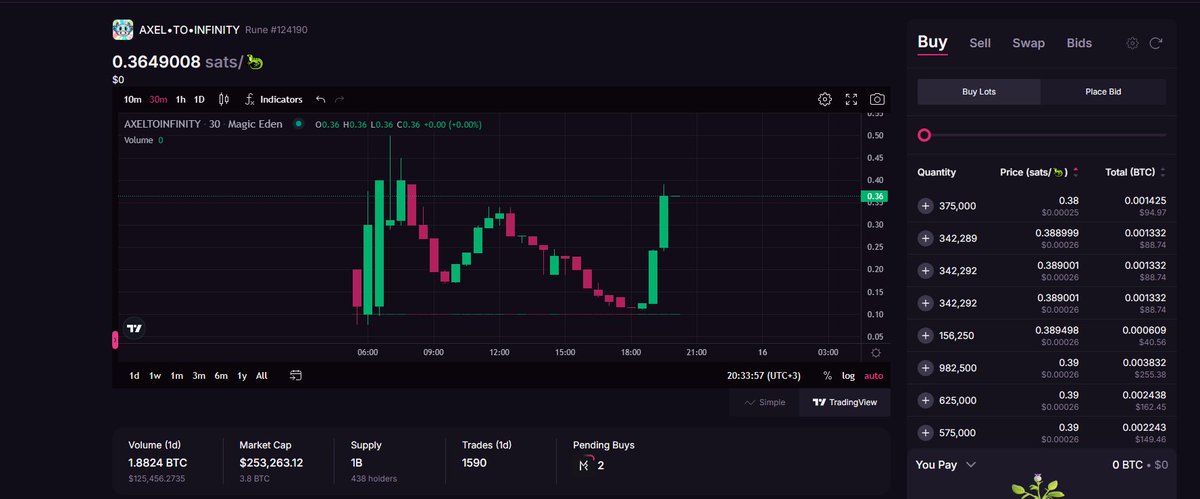1200x499 pixels.
Task: Click the 0.003832 total cell
Action: point(1142,362)
